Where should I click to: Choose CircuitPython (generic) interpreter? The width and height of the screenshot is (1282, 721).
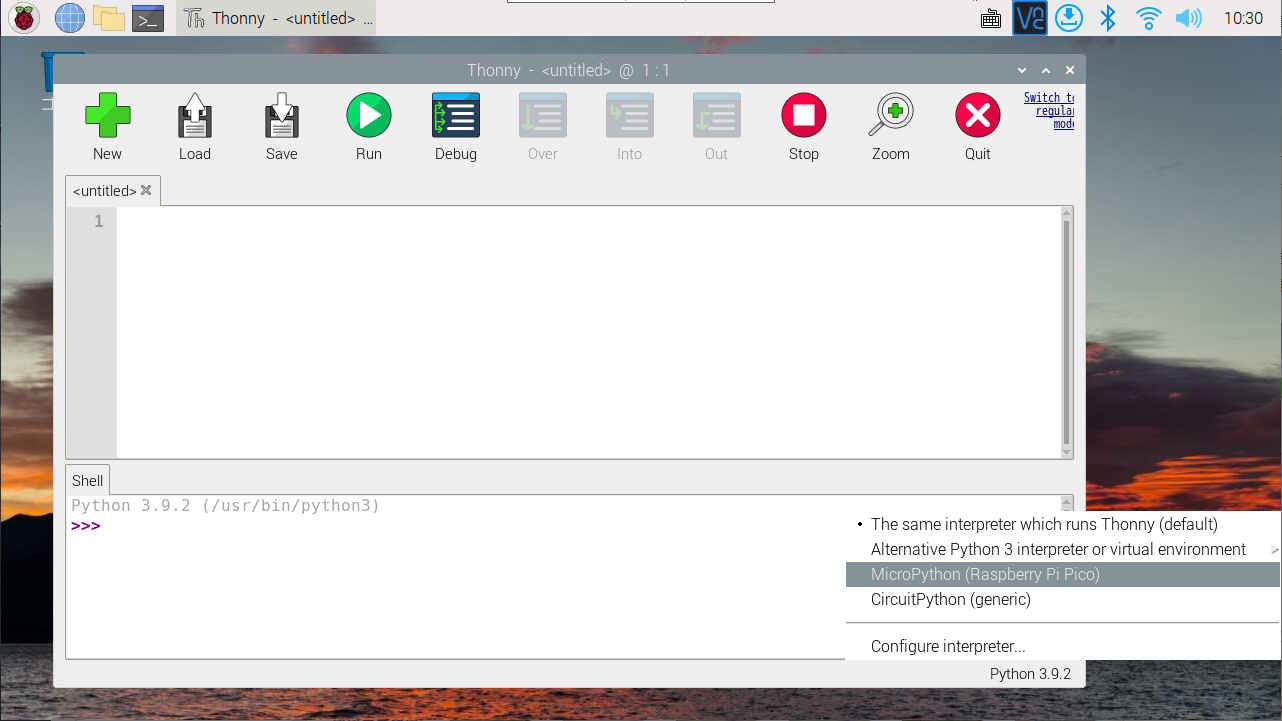pyautogui.click(x=1063, y=599)
